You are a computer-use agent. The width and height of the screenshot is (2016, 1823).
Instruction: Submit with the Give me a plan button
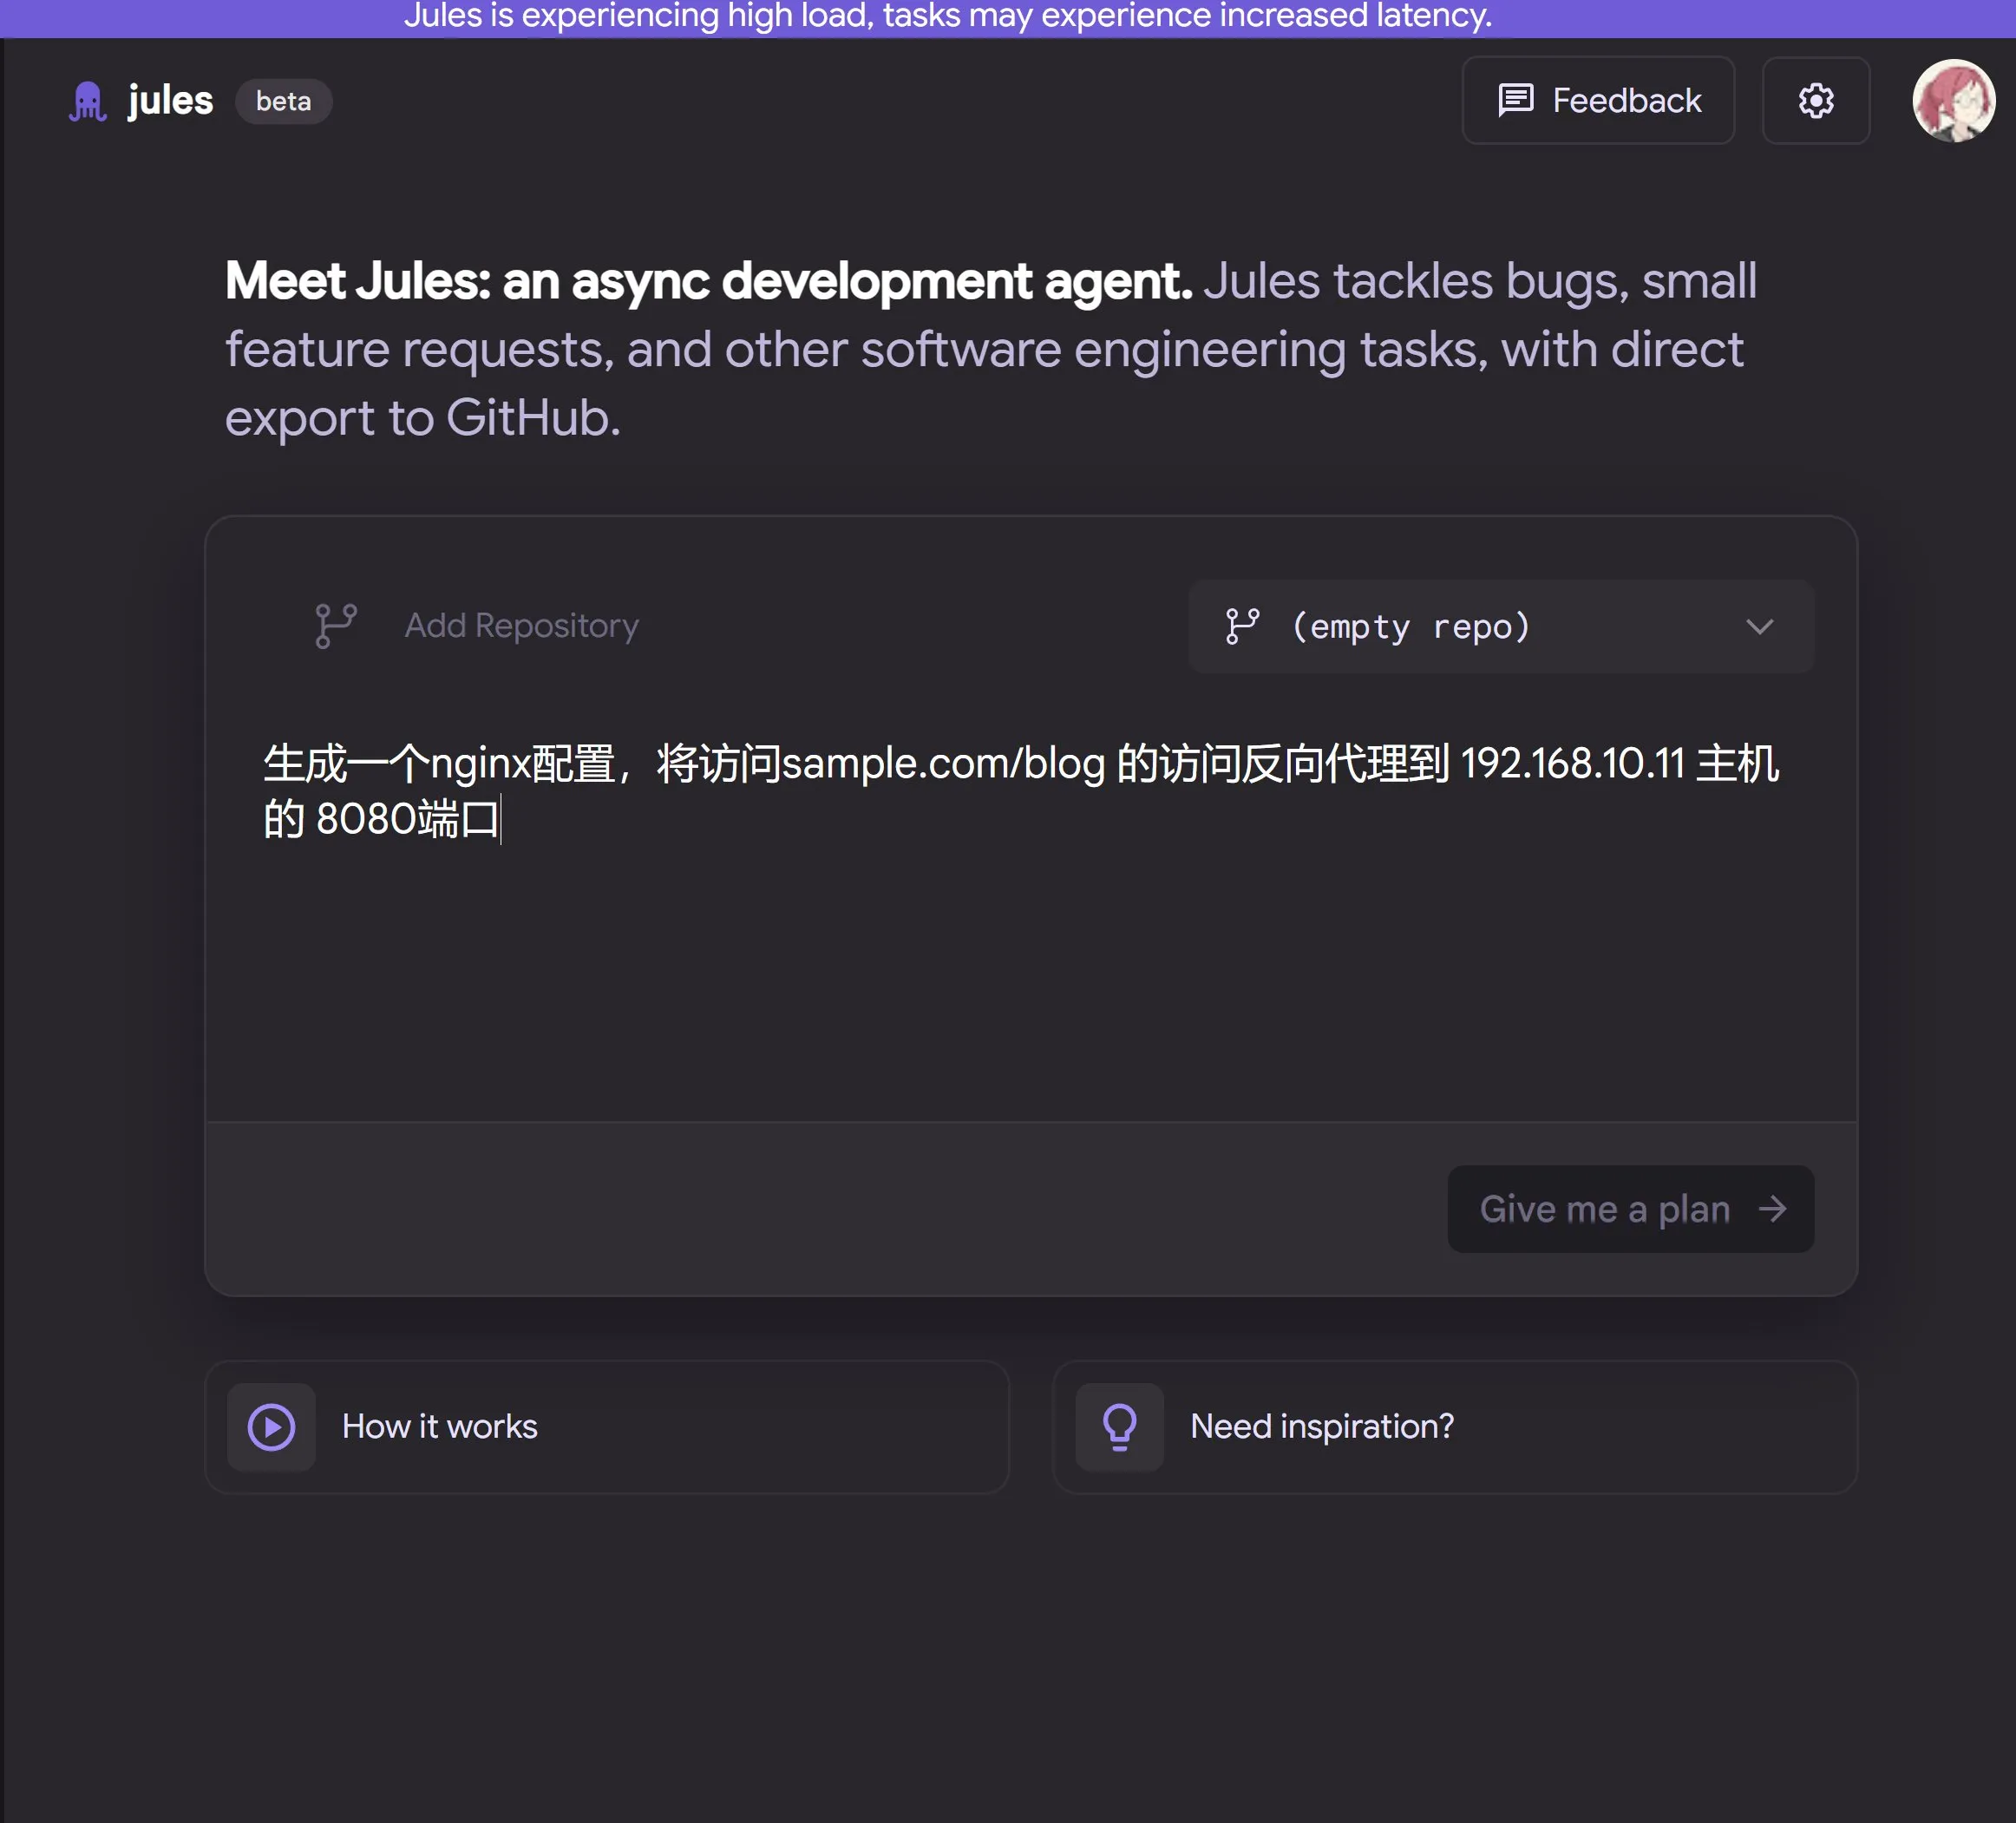(x=1630, y=1209)
